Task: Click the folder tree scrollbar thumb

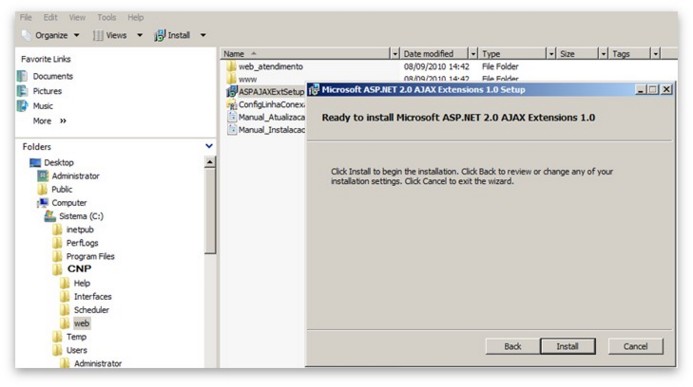Action: pos(210,211)
